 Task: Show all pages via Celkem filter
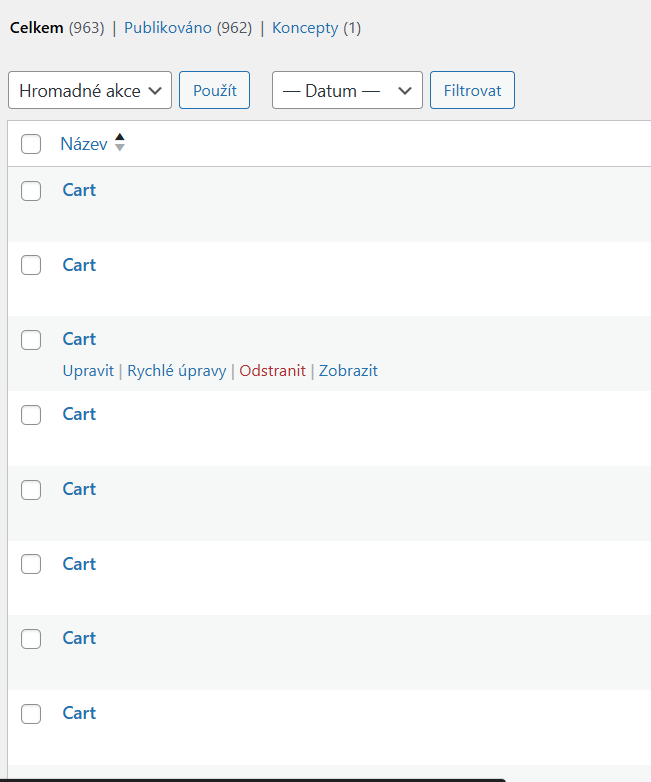pyautogui.click(x=37, y=28)
